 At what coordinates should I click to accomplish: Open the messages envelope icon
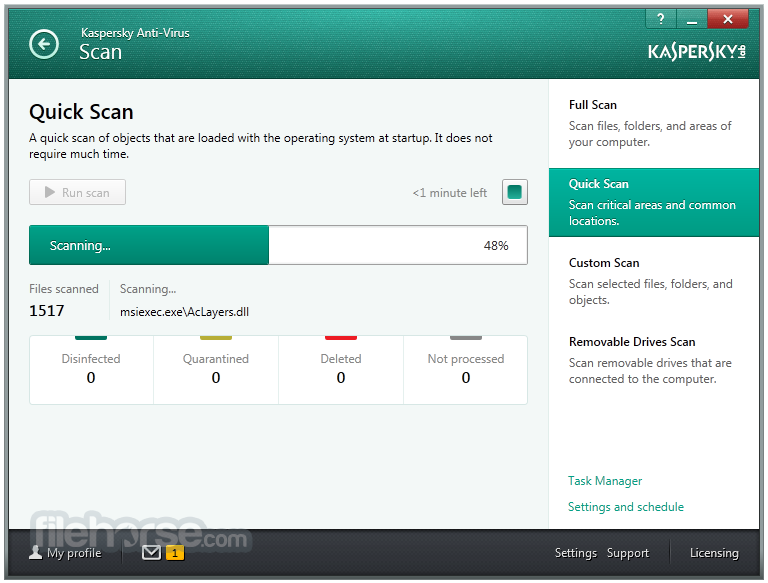click(151, 553)
